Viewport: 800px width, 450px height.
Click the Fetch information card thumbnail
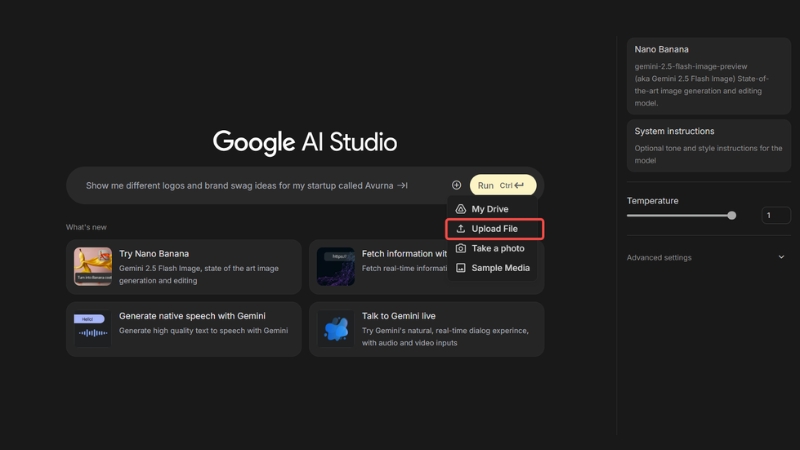[x=336, y=266]
